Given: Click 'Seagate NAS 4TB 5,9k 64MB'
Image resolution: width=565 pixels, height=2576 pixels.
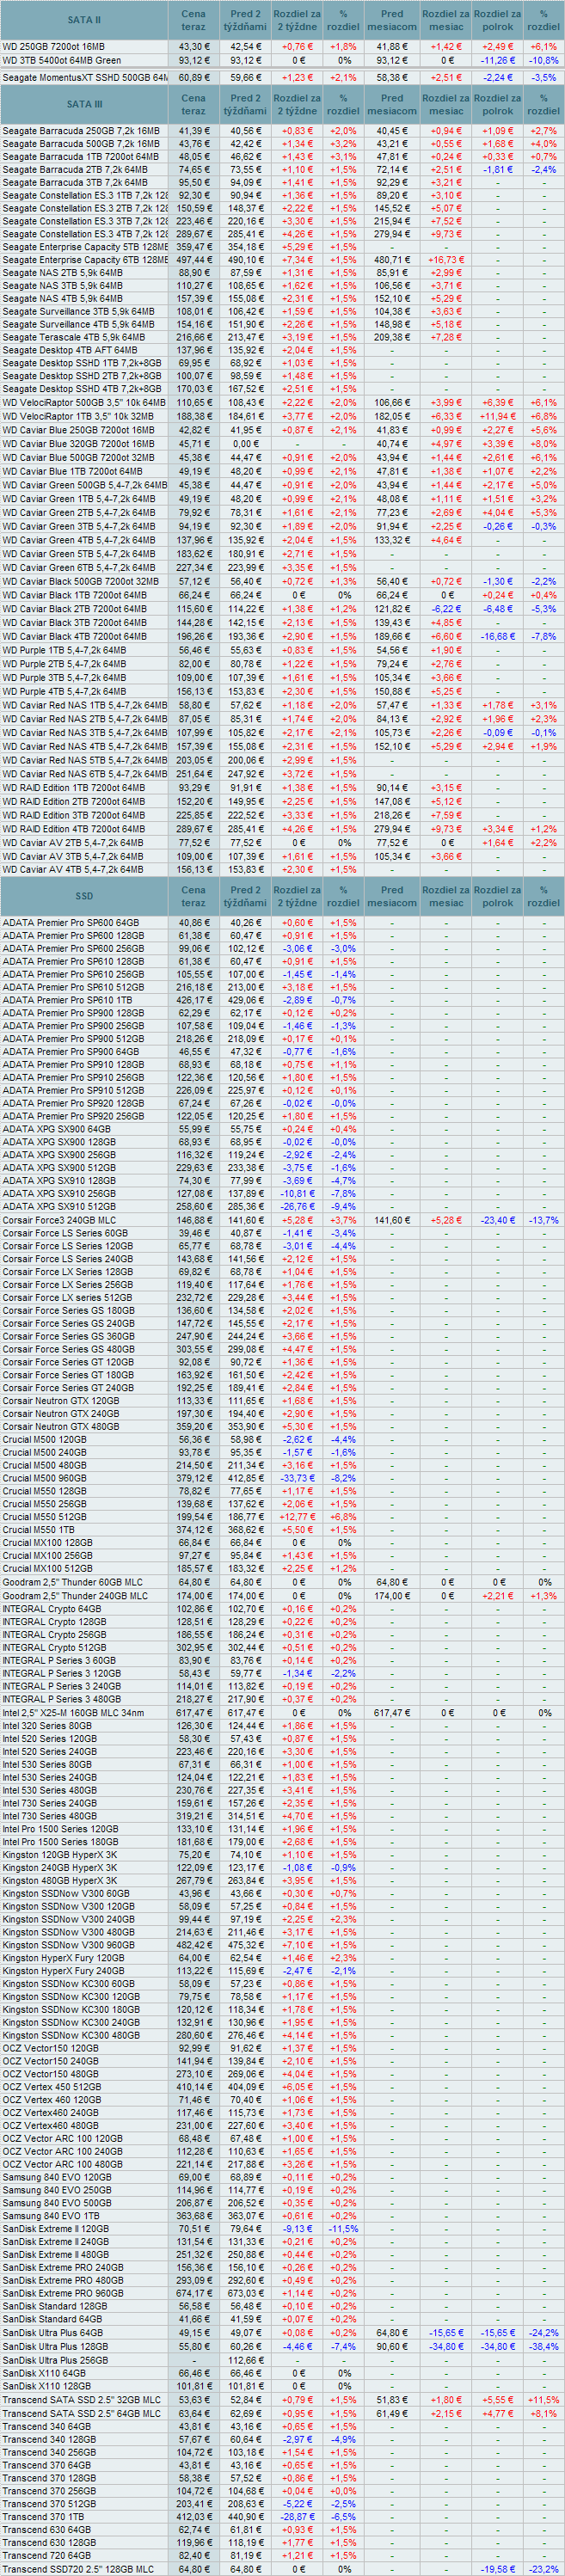Looking at the screenshot, I should point(62,299).
